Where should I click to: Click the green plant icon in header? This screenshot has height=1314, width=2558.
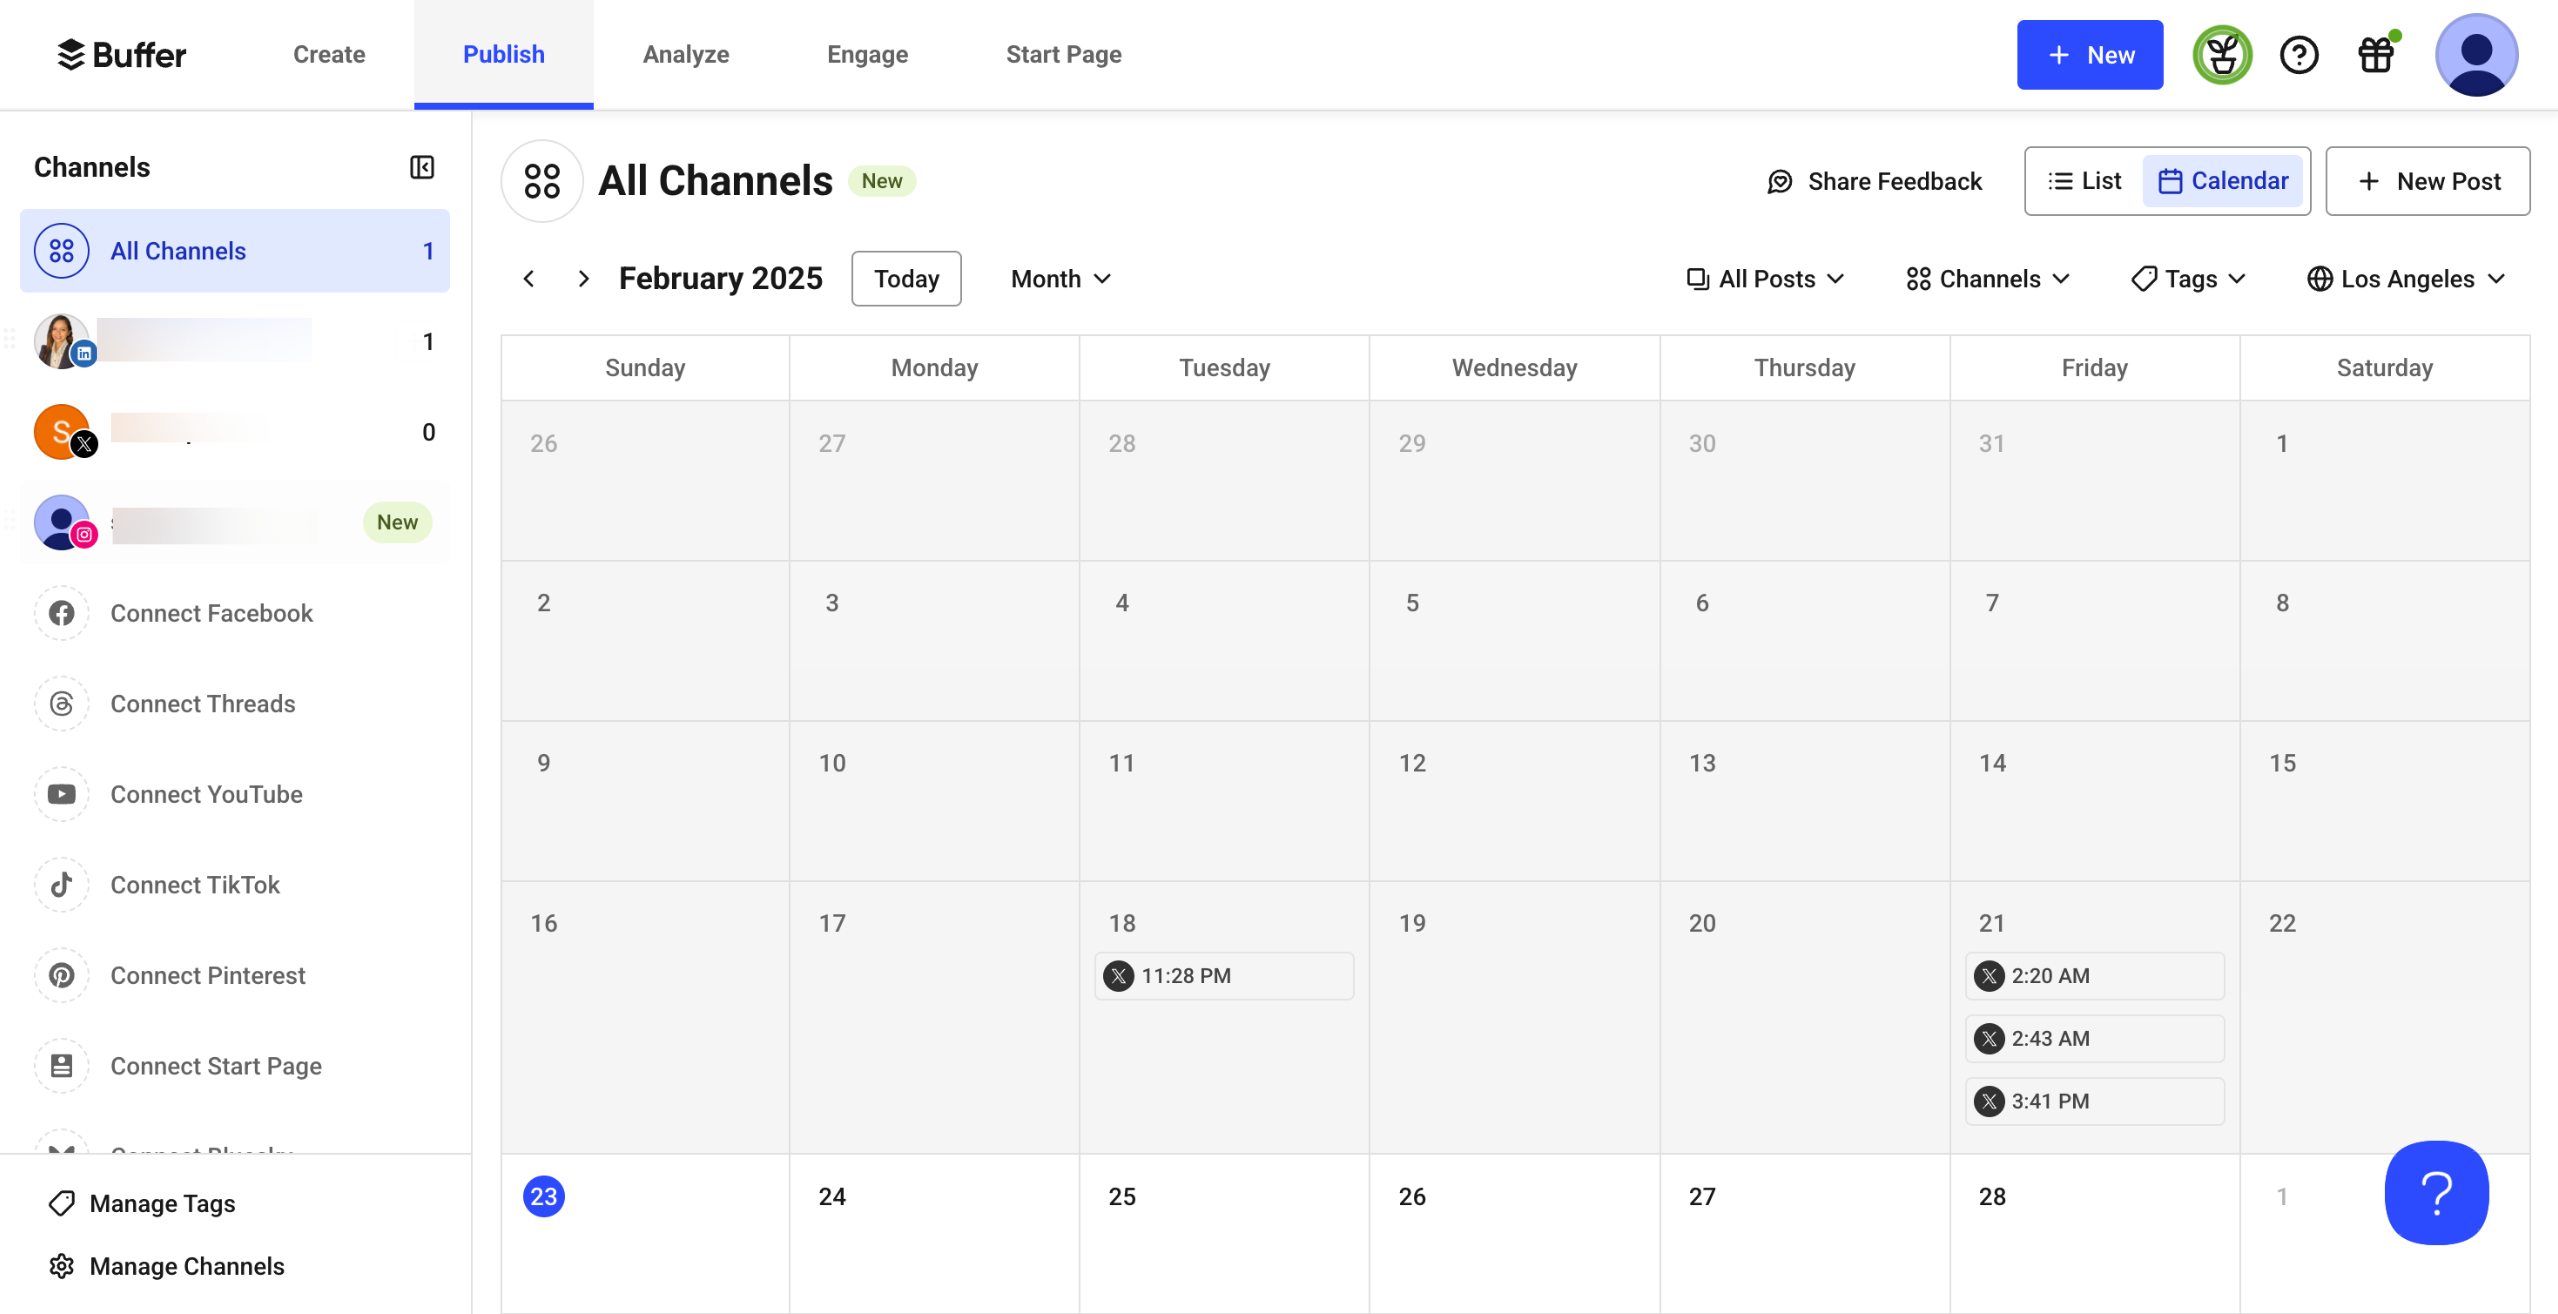click(x=2221, y=55)
